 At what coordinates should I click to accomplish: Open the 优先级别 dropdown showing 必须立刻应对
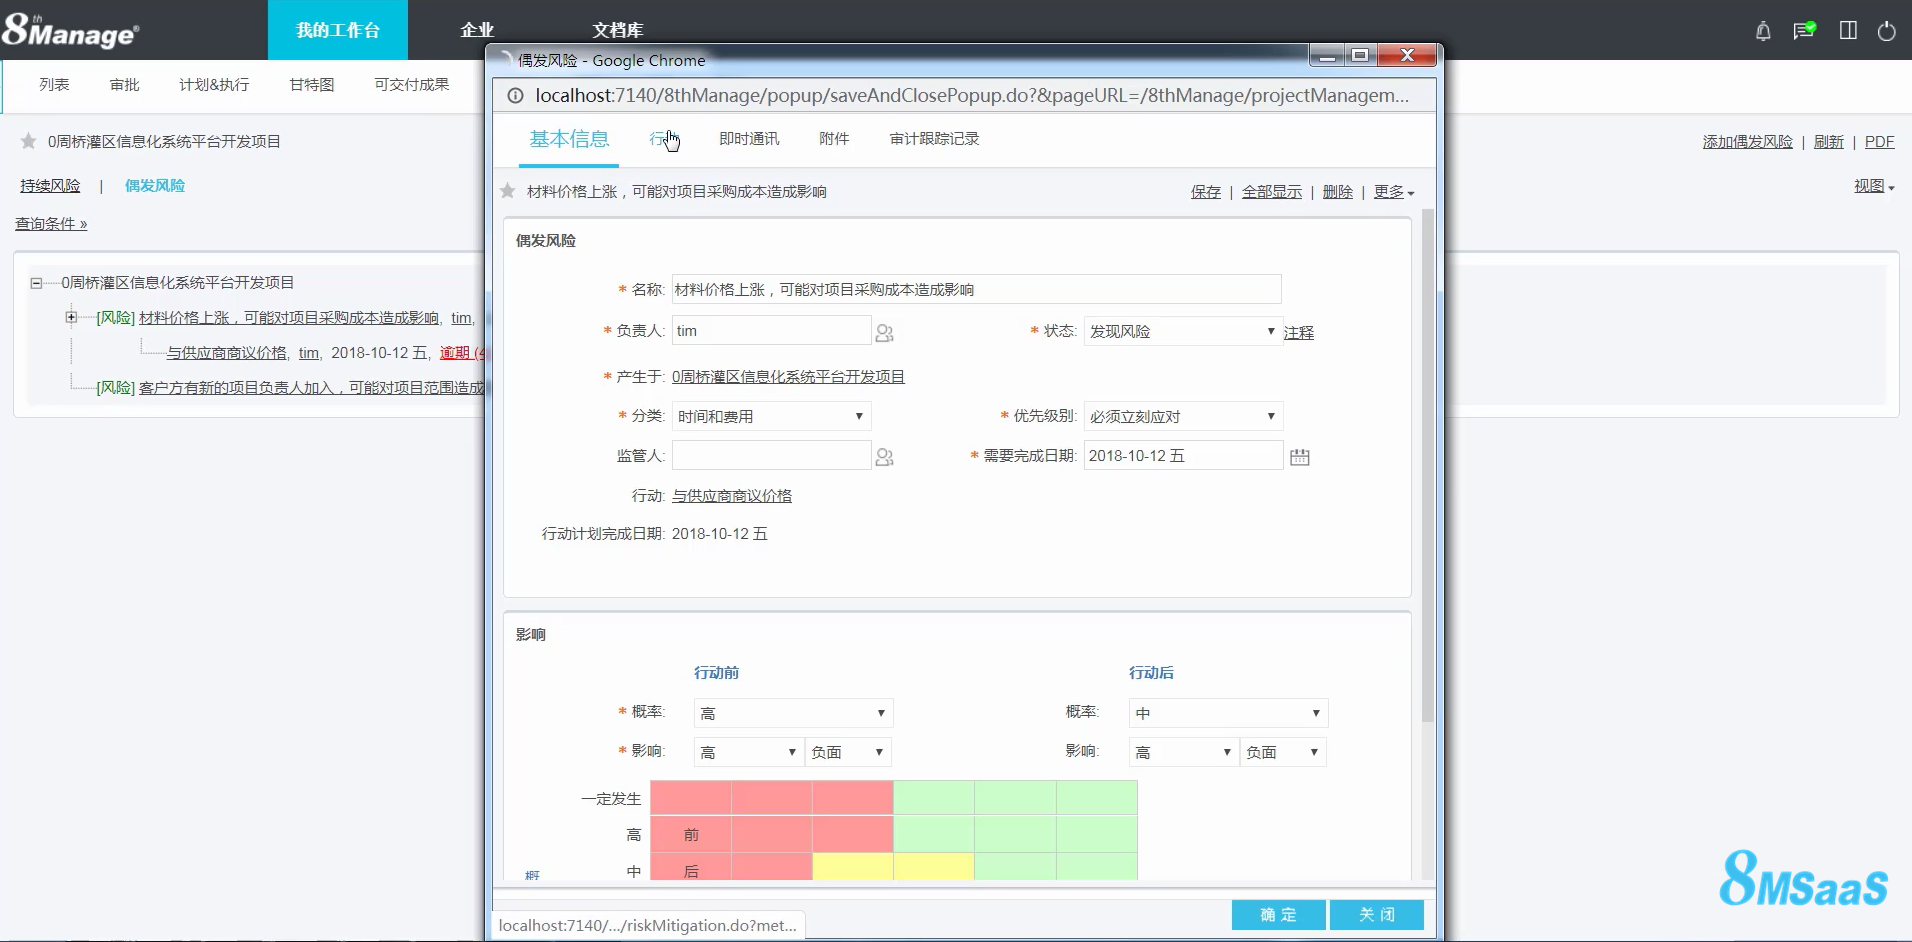point(1183,416)
